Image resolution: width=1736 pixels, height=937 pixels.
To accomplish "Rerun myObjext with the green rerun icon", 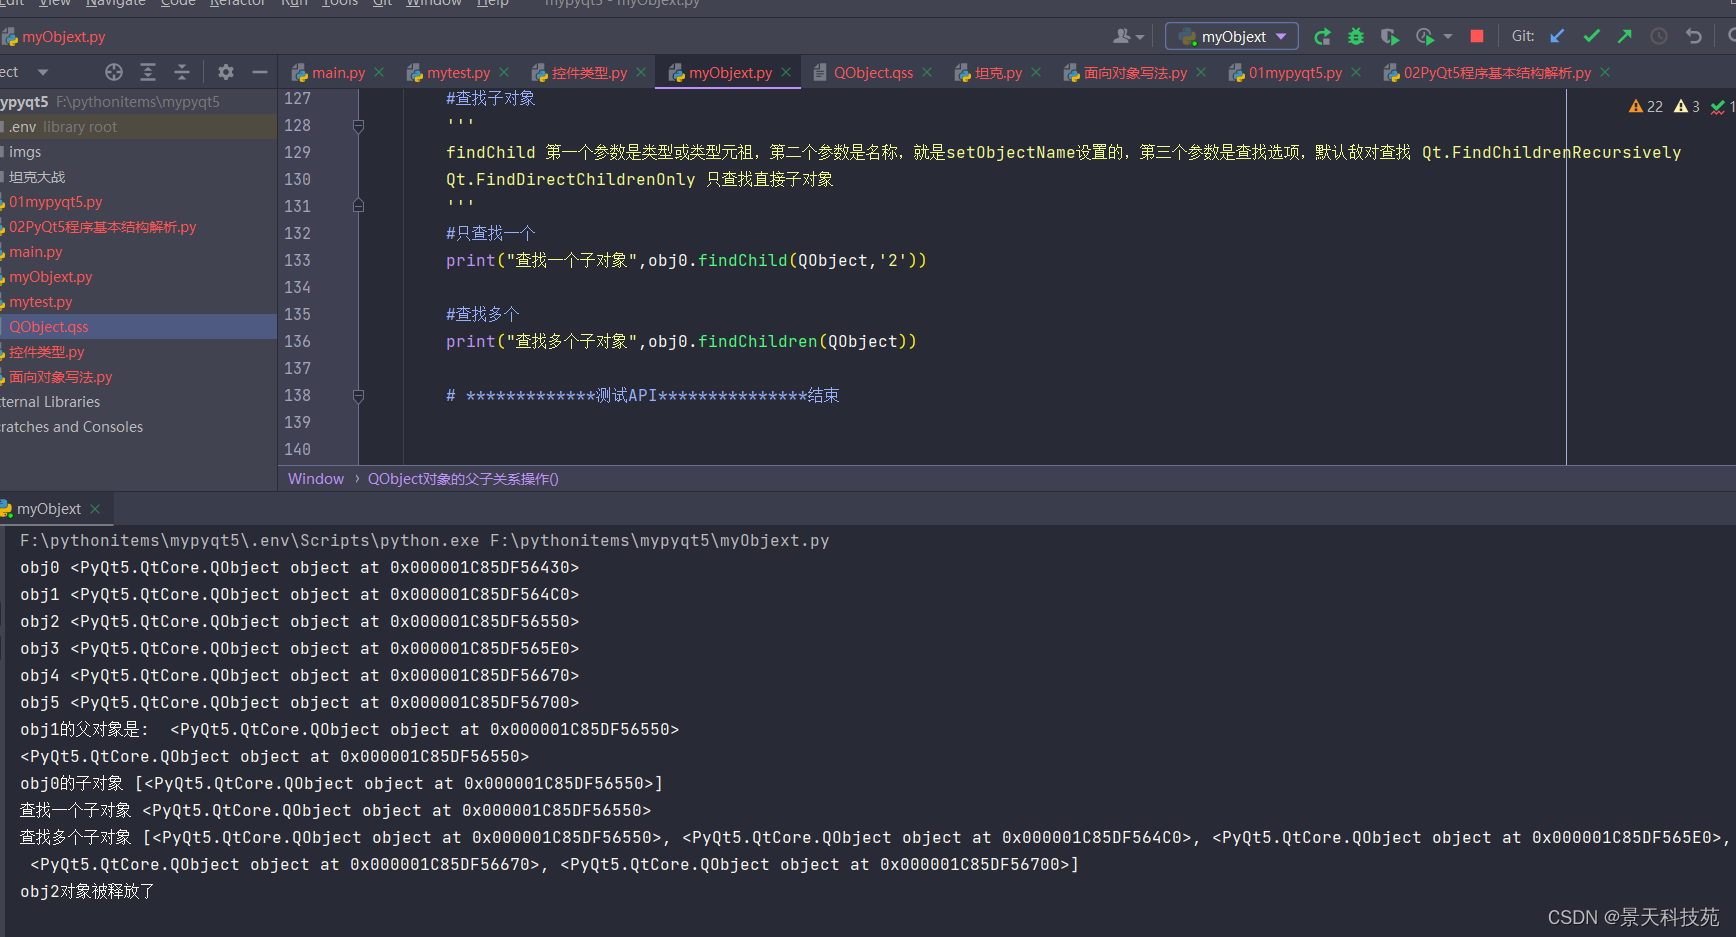I will click(x=1322, y=37).
